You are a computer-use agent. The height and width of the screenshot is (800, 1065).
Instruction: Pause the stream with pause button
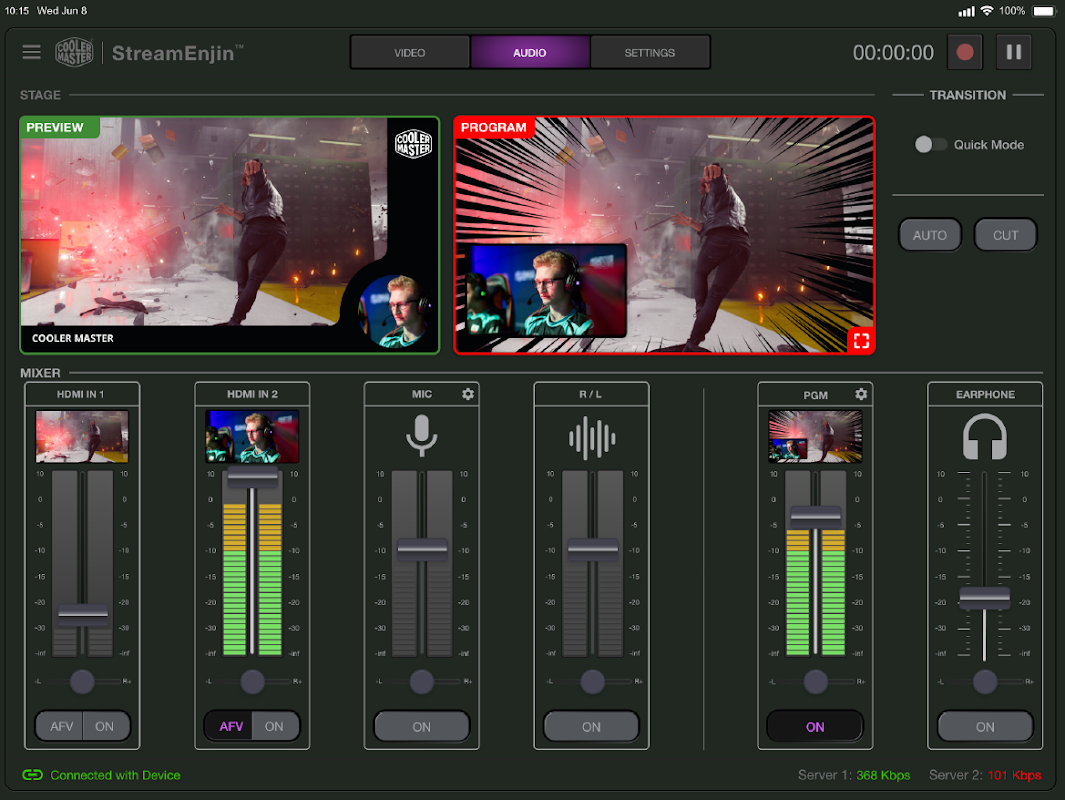(x=1013, y=52)
